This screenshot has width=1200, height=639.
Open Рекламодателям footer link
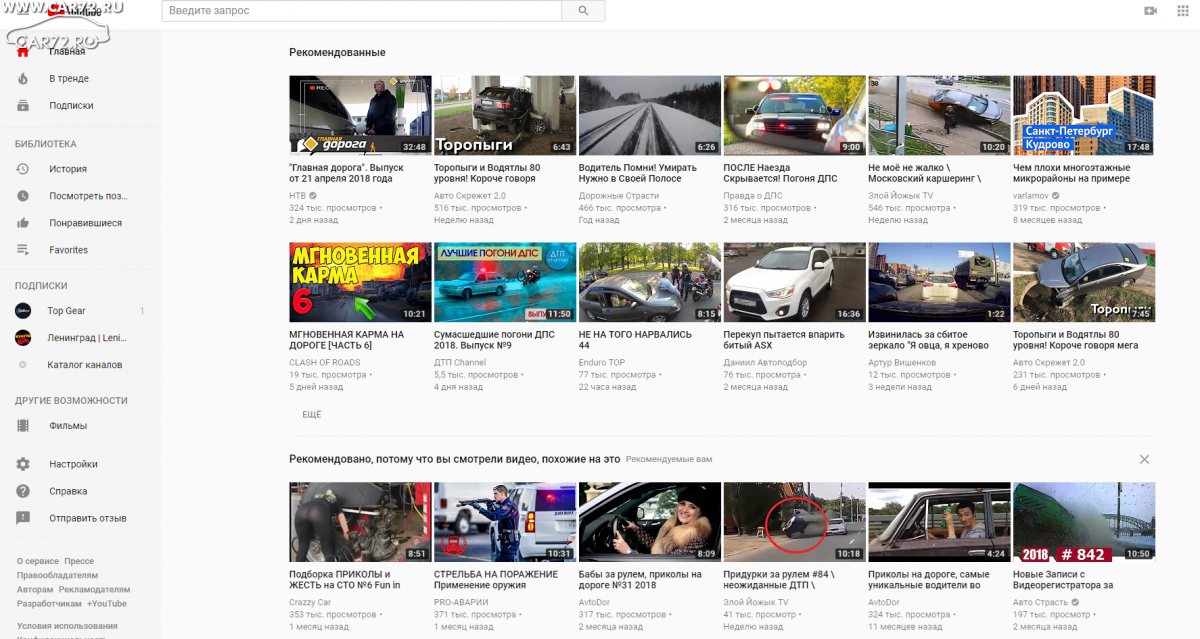pos(94,590)
